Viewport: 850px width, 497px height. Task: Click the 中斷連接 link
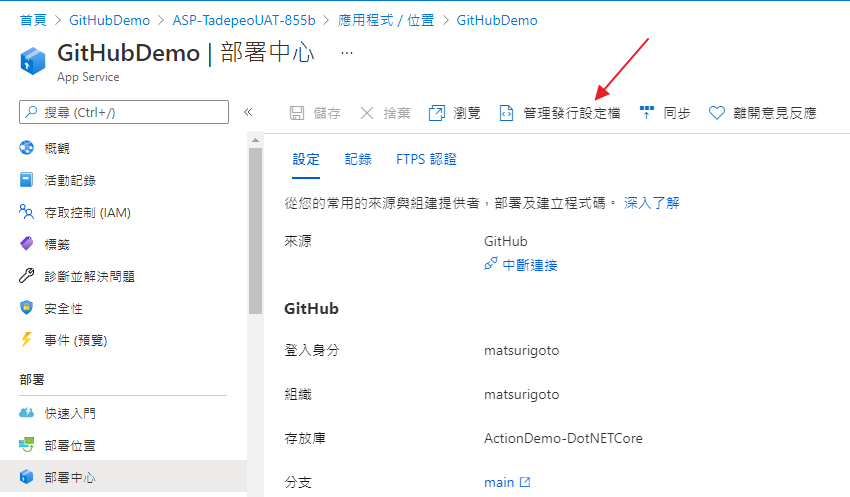point(530,265)
